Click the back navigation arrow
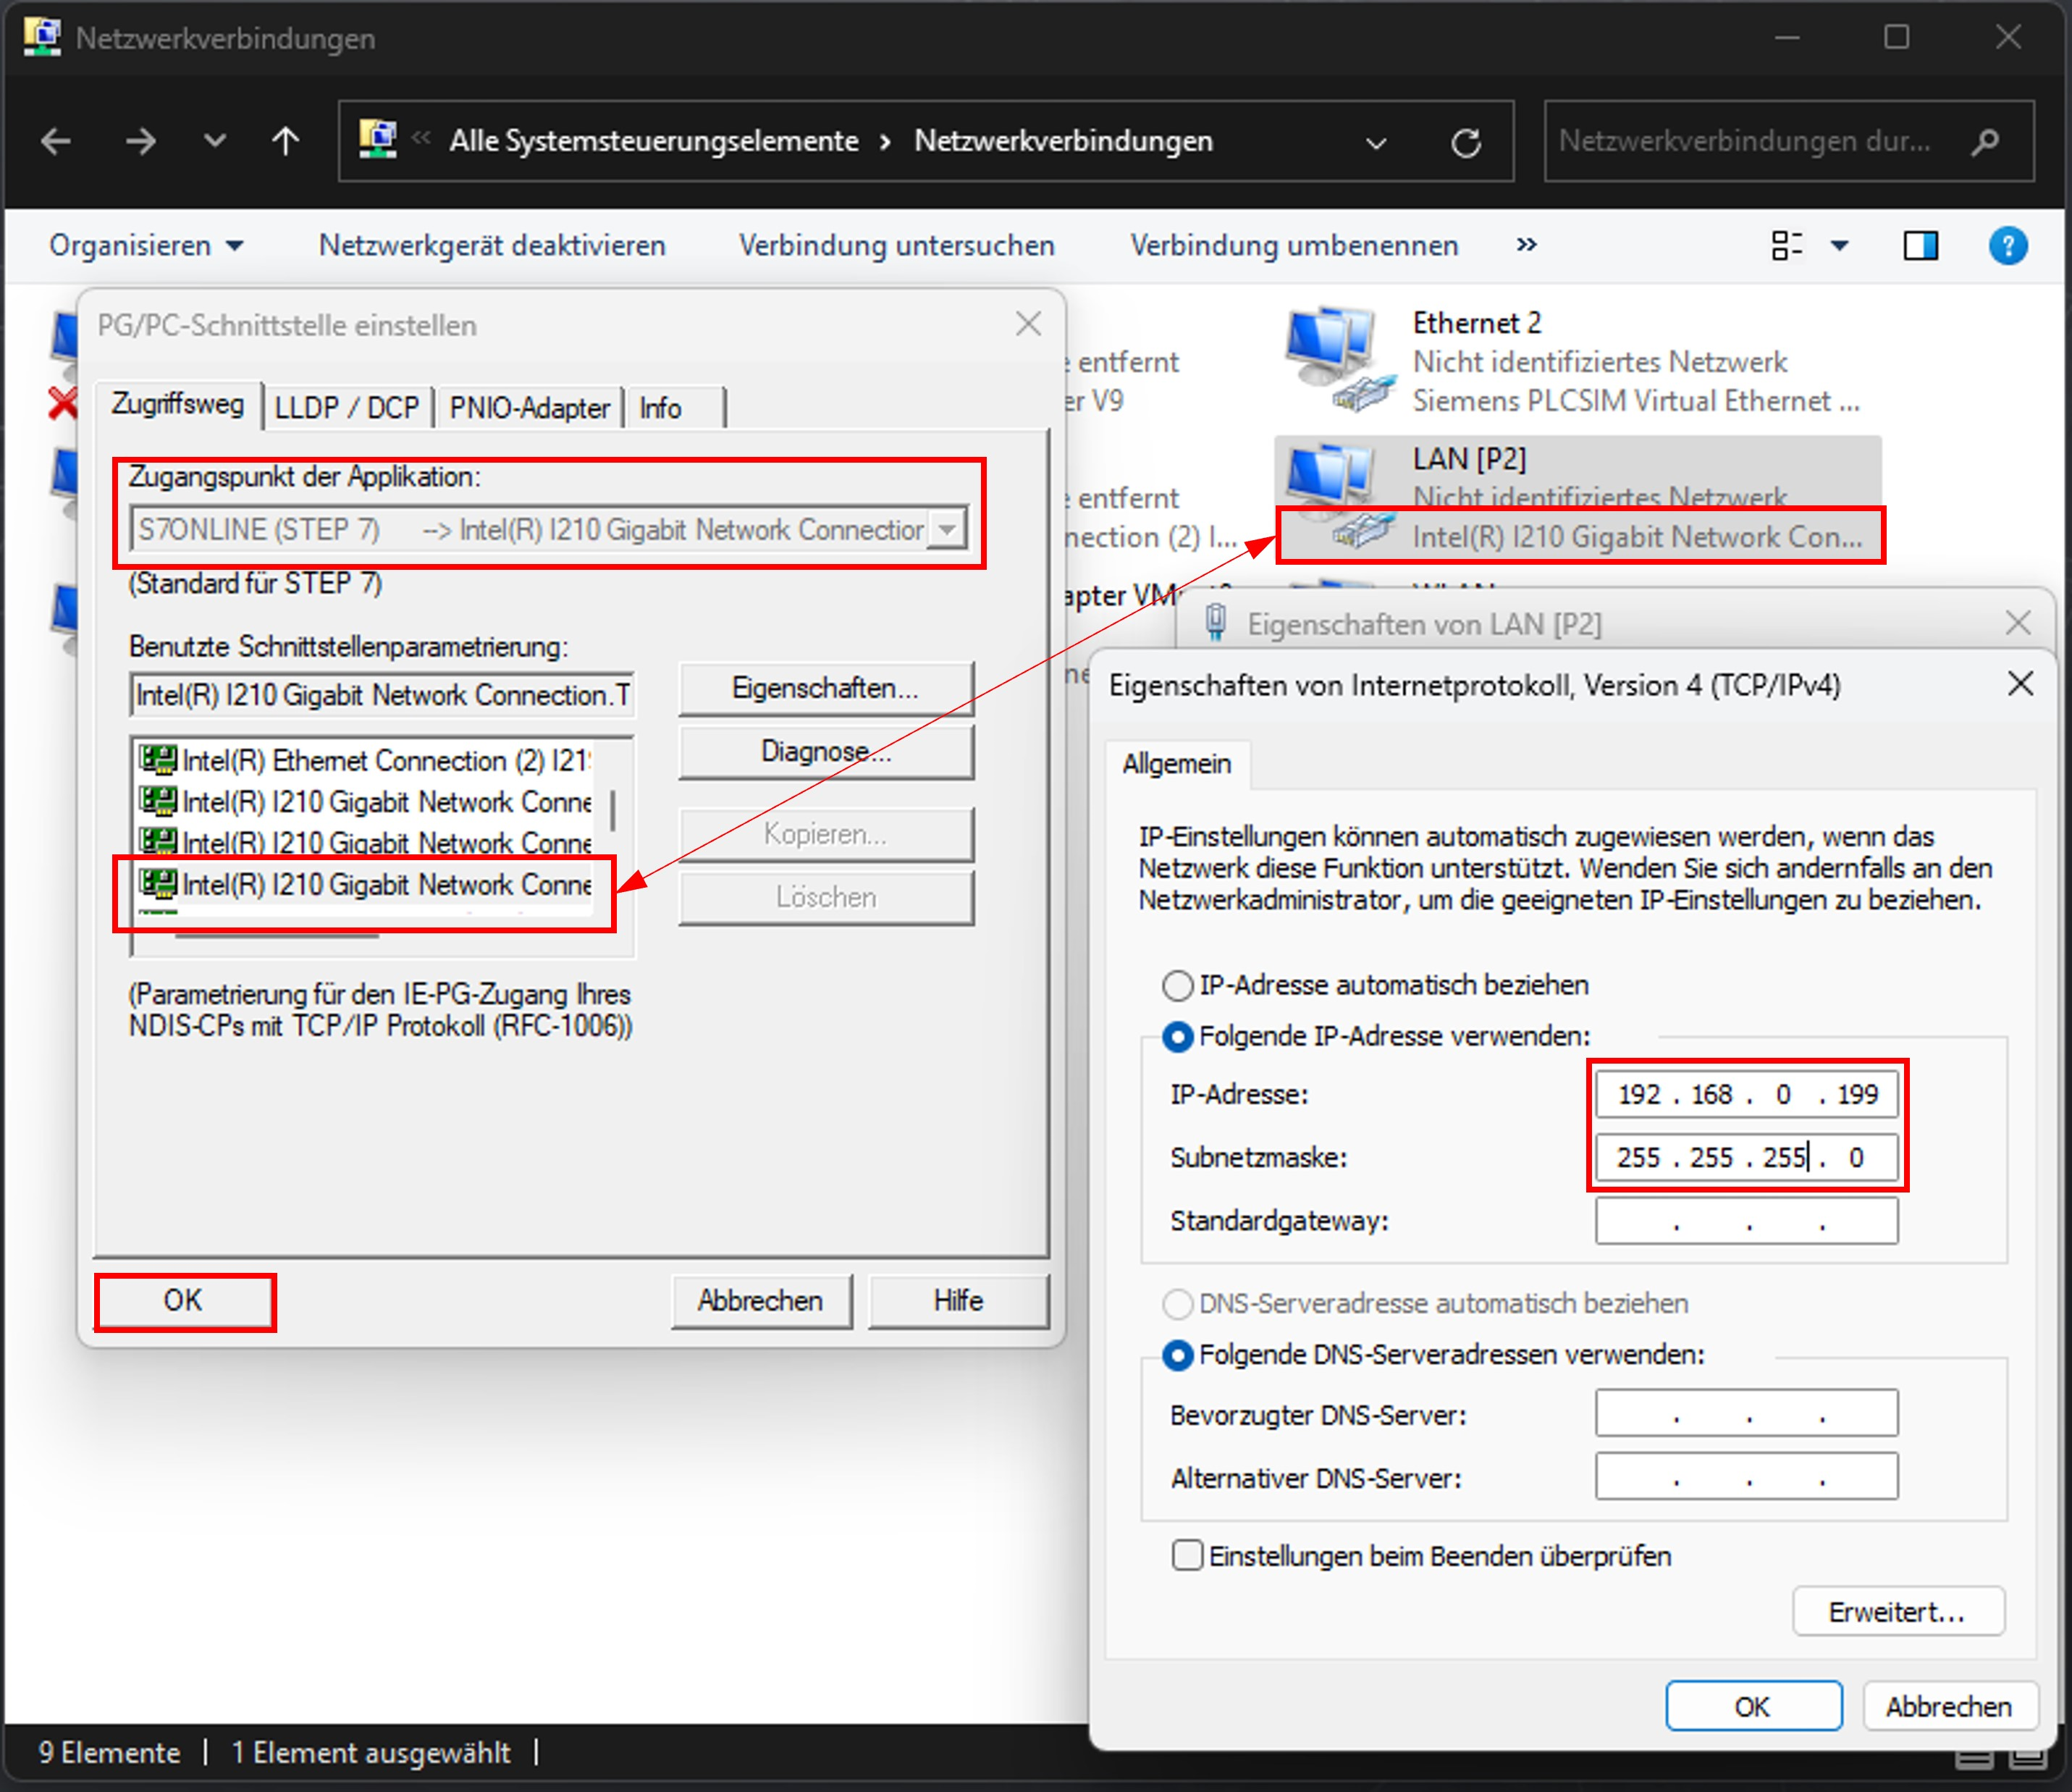2072x1792 pixels. [56, 142]
